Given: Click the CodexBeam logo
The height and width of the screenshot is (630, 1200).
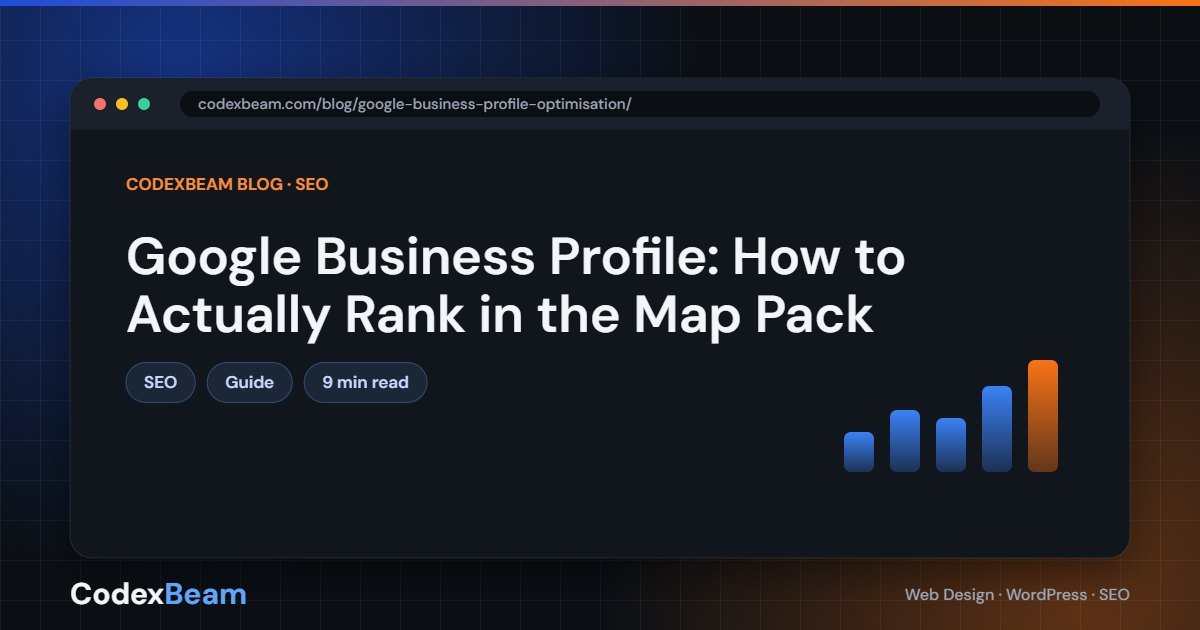Looking at the screenshot, I should click(158, 594).
